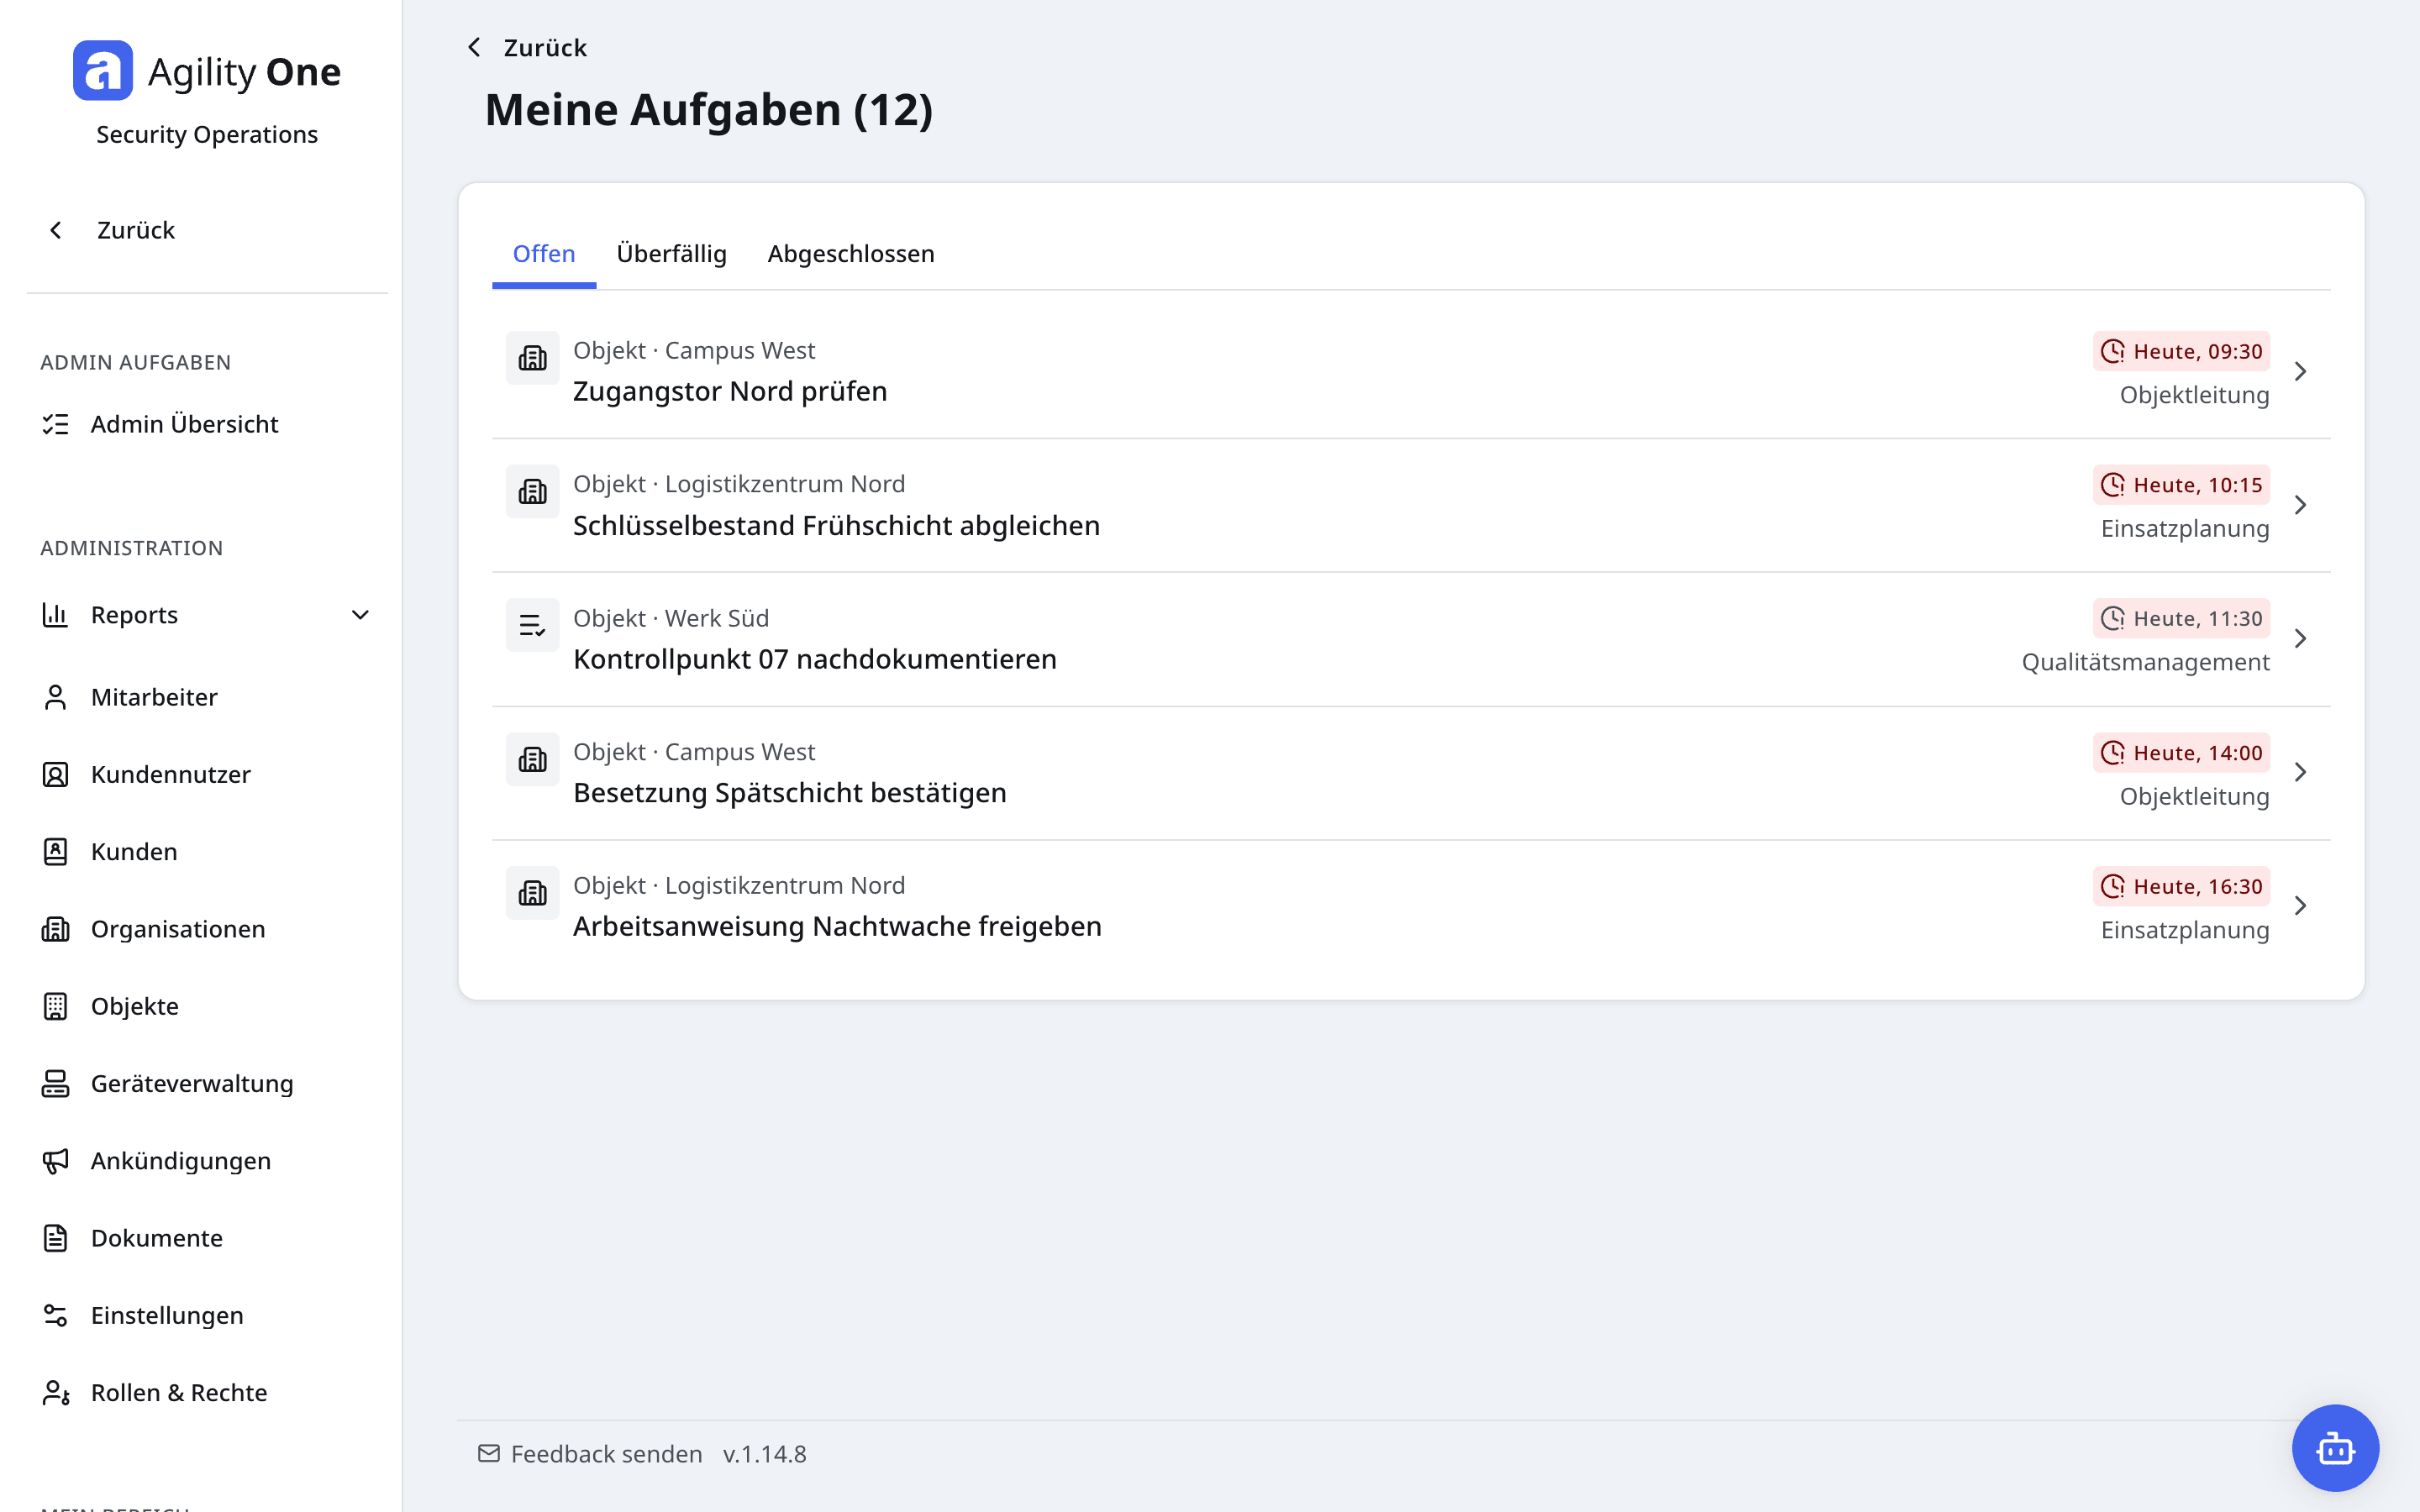Select task title Arbeitsanweisung Nachtwache freigeben
2420x1512 pixels.
(837, 927)
